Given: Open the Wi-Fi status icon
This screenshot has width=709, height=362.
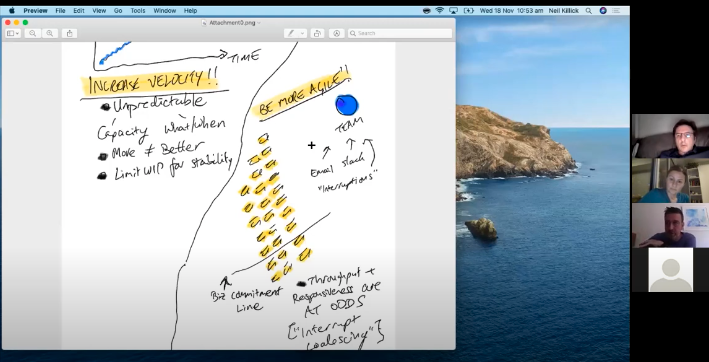Looking at the screenshot, I should [440, 10].
